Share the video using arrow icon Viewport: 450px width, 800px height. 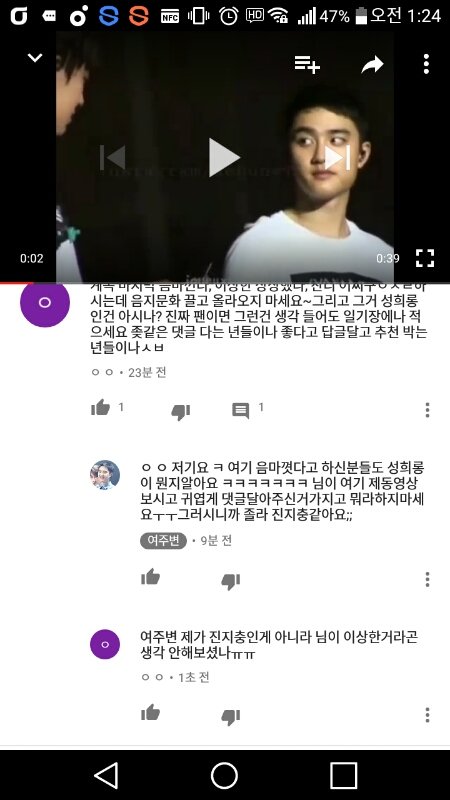tap(372, 65)
